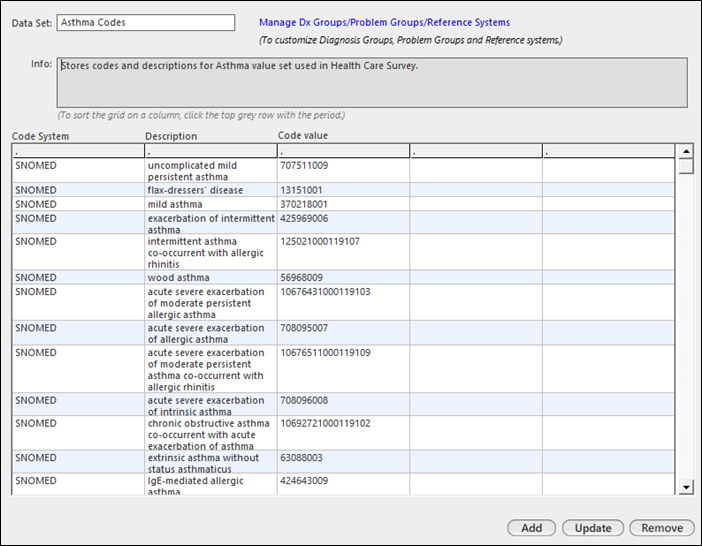Click the grid scrollbar up arrow

click(x=686, y=151)
